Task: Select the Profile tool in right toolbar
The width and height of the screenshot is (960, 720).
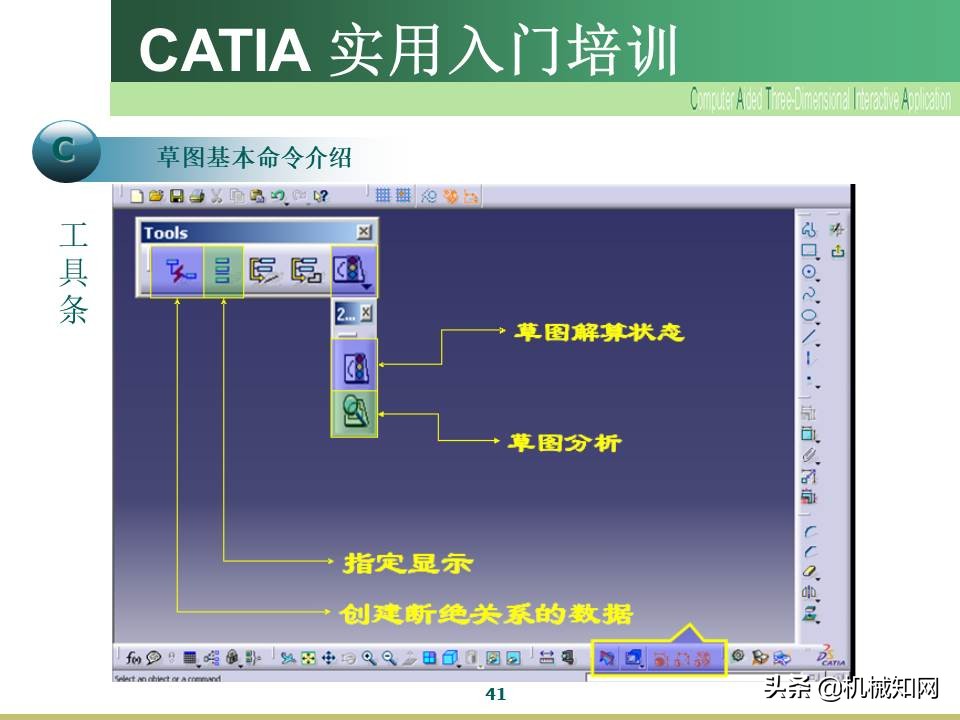Action: 809,230
